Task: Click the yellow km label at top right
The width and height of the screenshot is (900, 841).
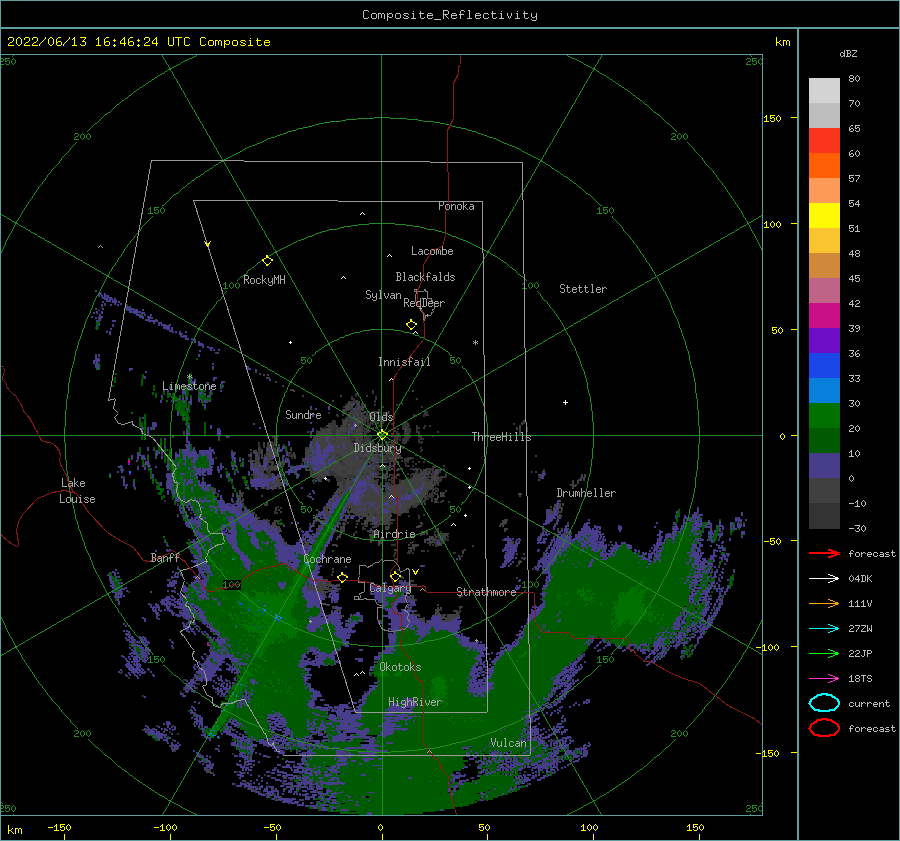Action: point(782,42)
